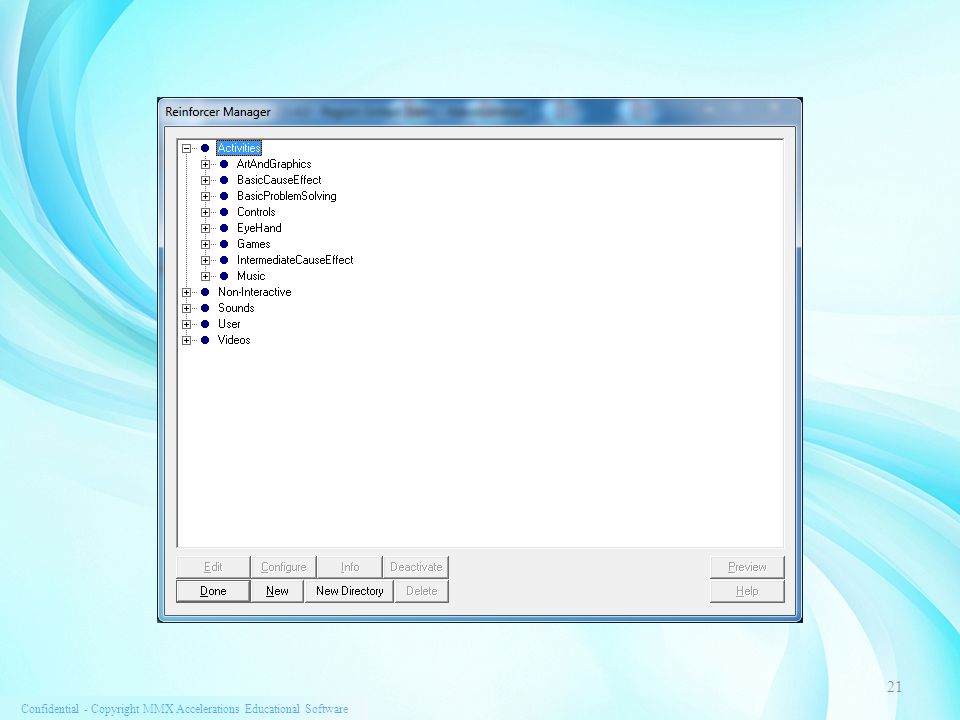Select the Videos tree item

(x=234, y=340)
